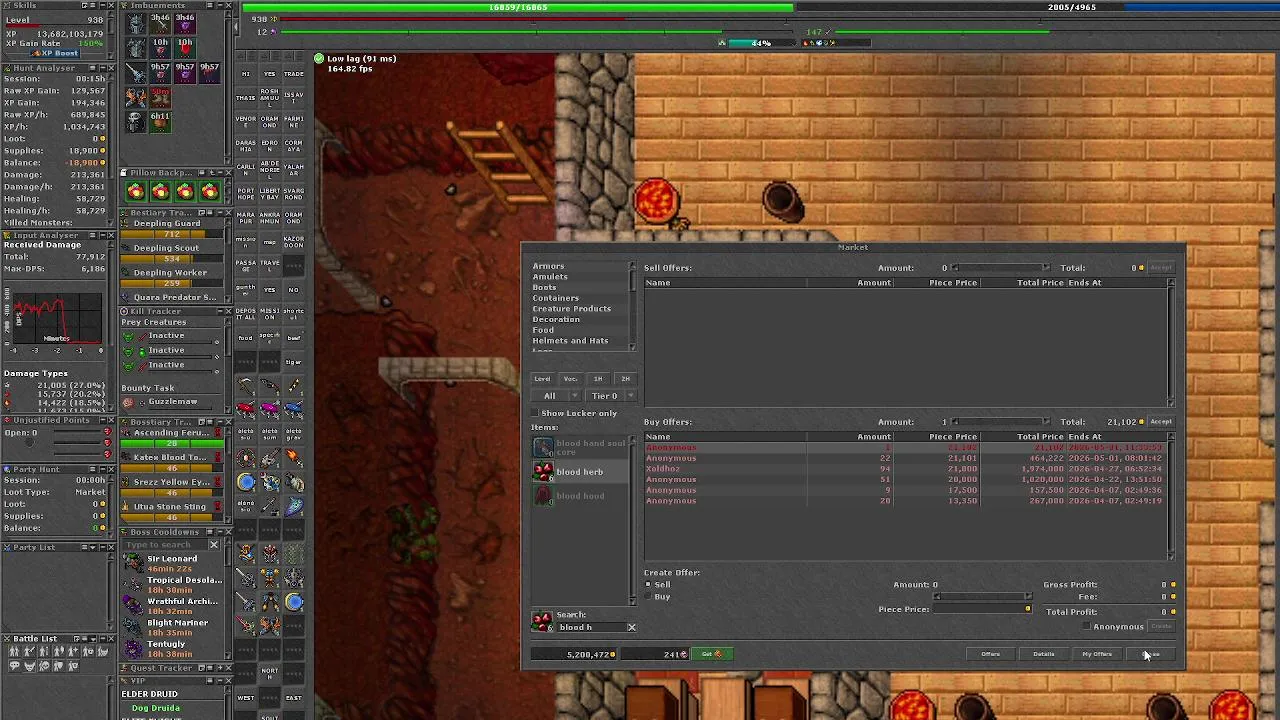The image size is (1280, 720).
Task: Click the Offers button in Market
Action: point(990,654)
